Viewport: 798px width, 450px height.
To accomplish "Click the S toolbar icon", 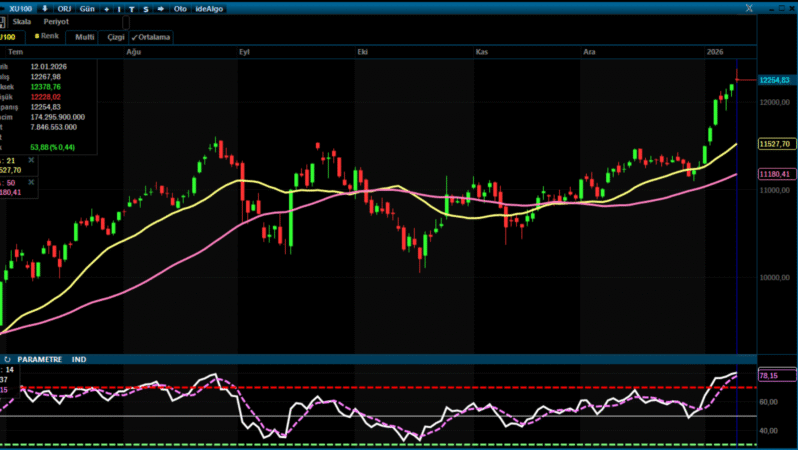I will click(146, 8).
